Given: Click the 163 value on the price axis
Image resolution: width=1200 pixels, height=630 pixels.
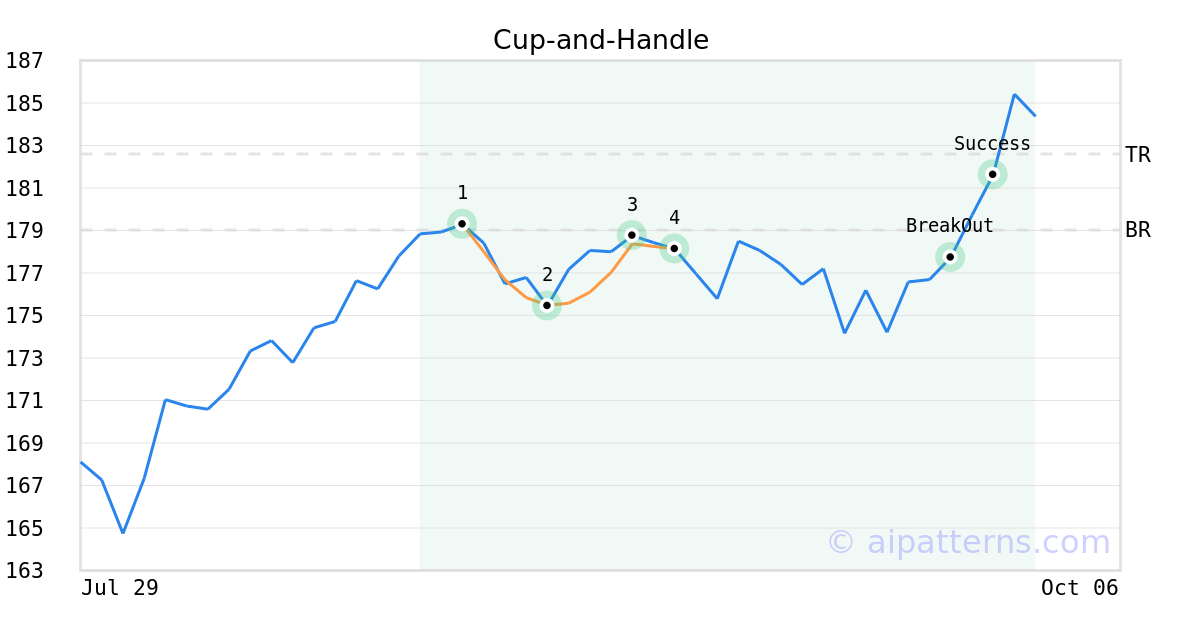Looking at the screenshot, I should [25, 571].
